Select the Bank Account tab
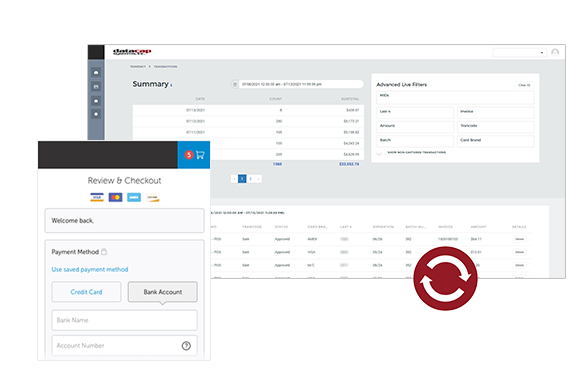Image resolution: width=575 pixels, height=377 pixels. (162, 292)
